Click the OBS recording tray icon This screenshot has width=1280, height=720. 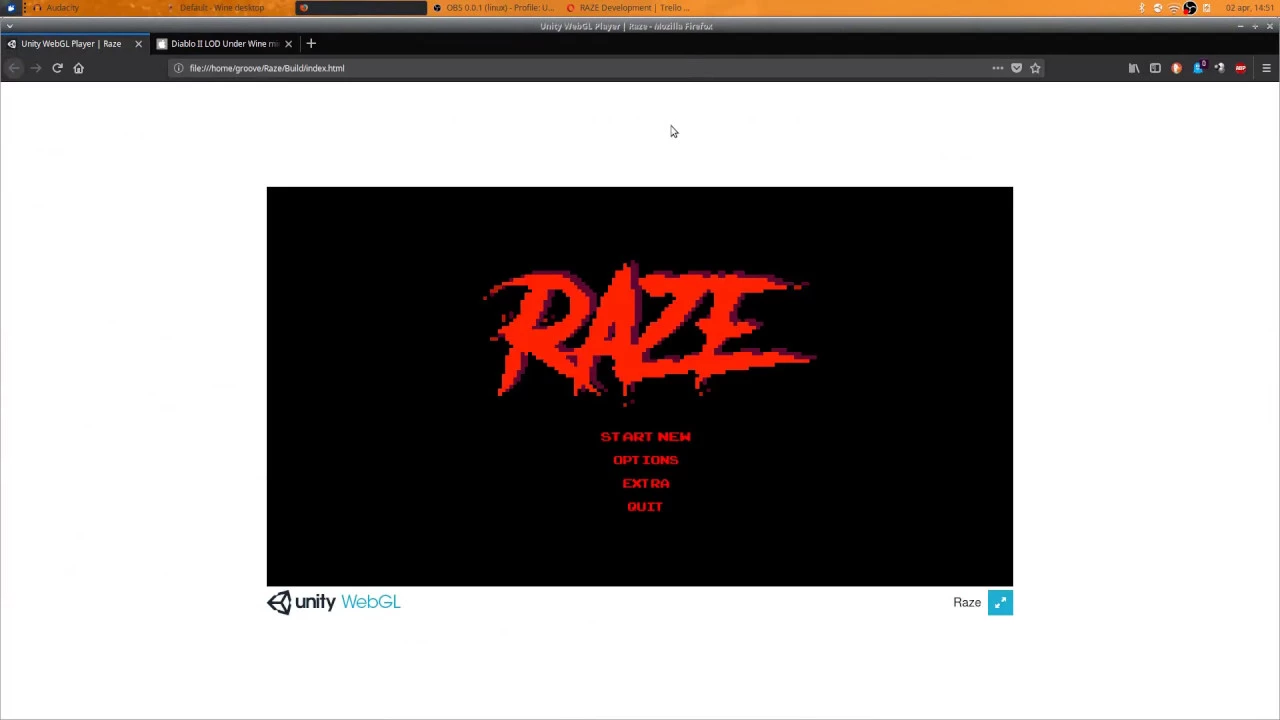click(x=1190, y=8)
